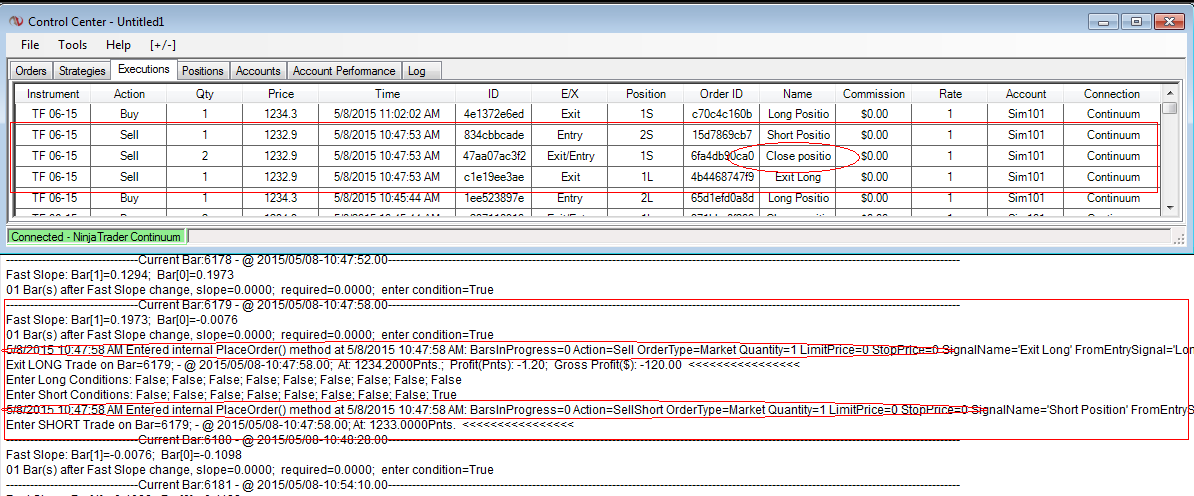Sort by the Connection column header
Viewport: 1194px width, 496px height.
click(1113, 94)
